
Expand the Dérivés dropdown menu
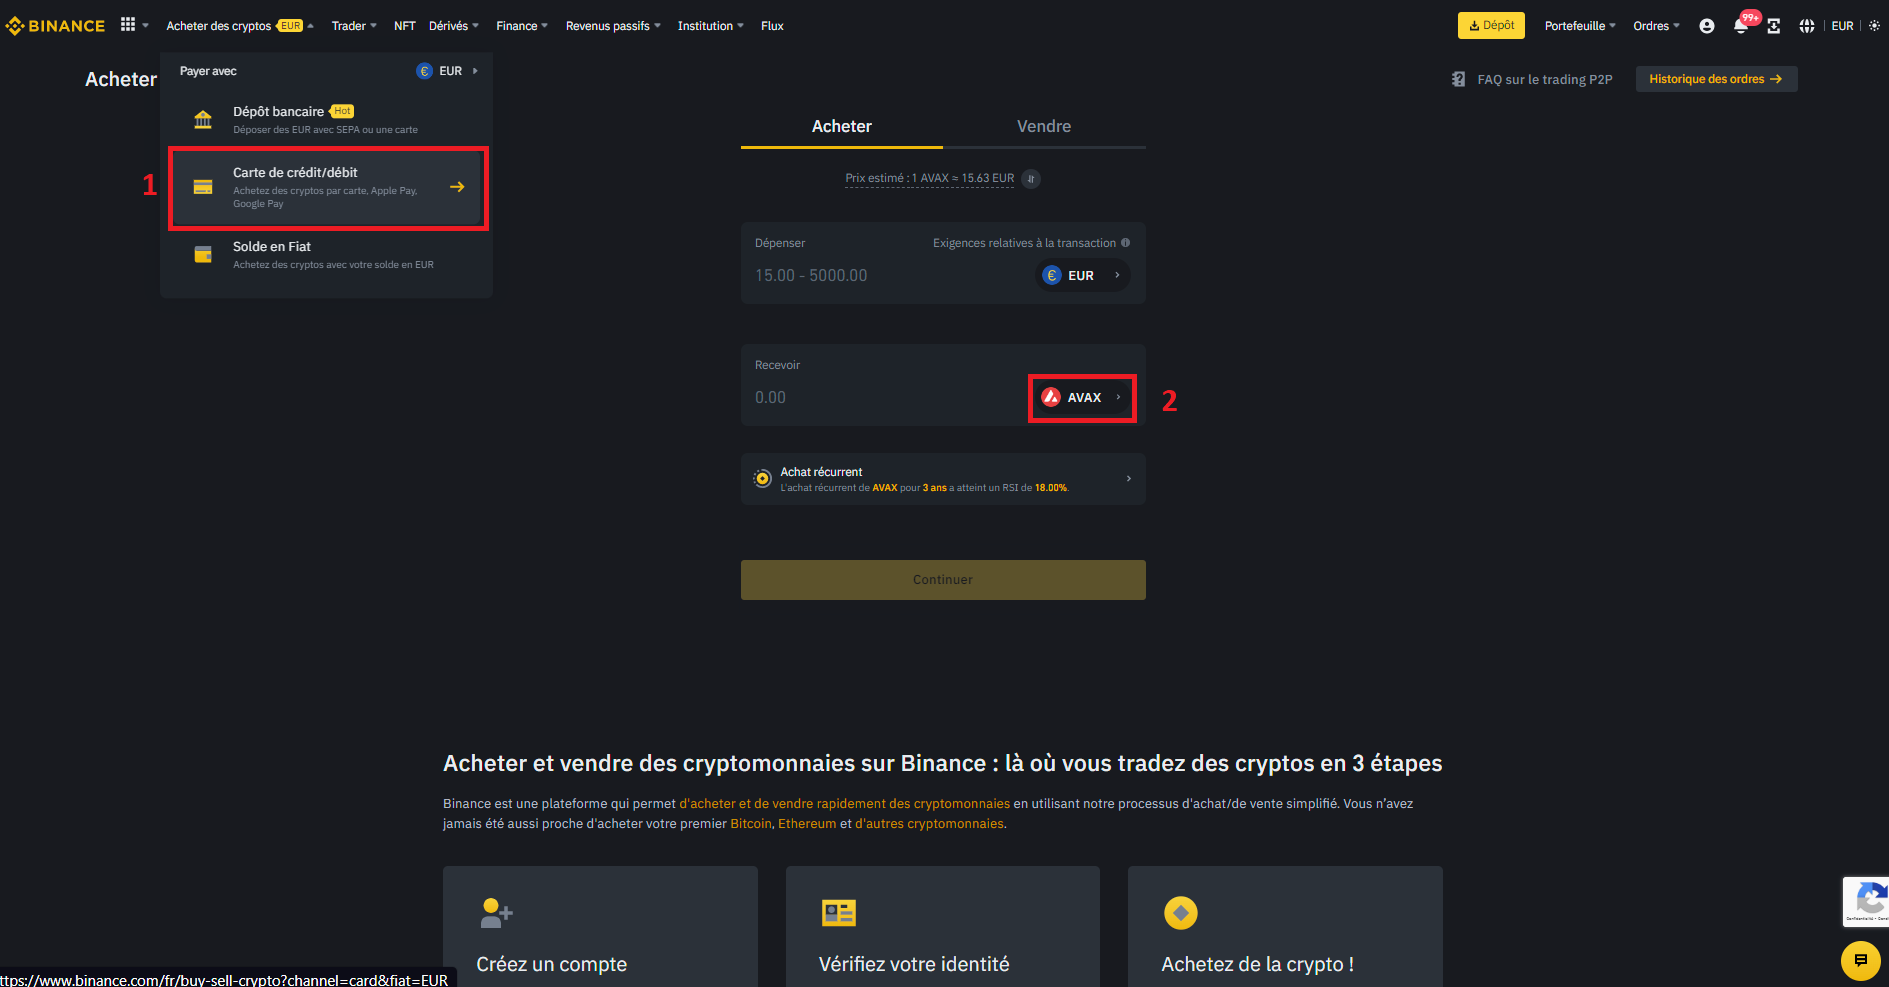[x=454, y=26]
